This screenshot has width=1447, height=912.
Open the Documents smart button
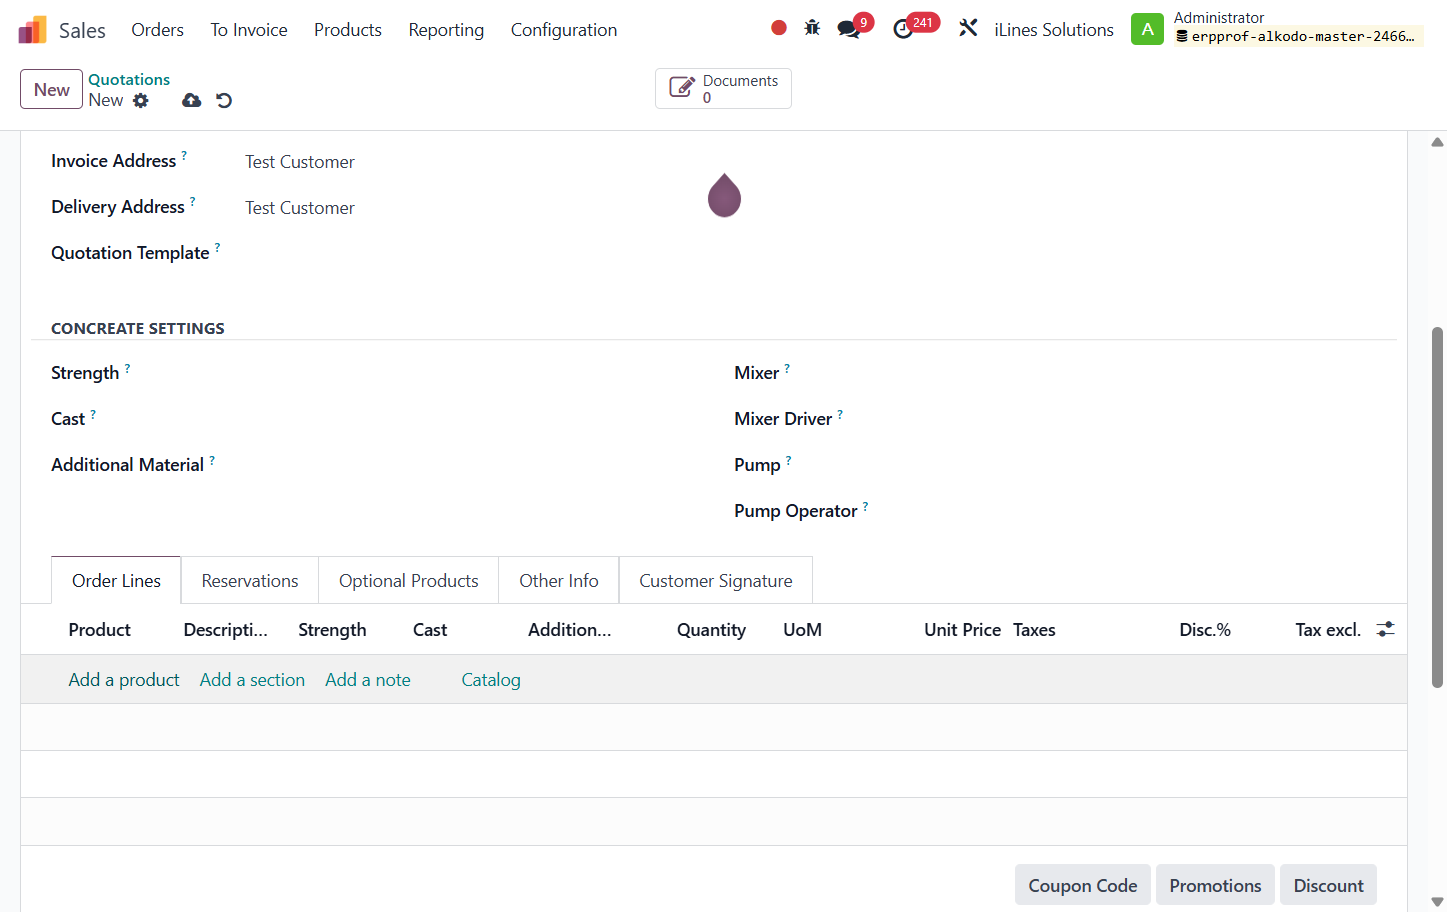pos(723,88)
